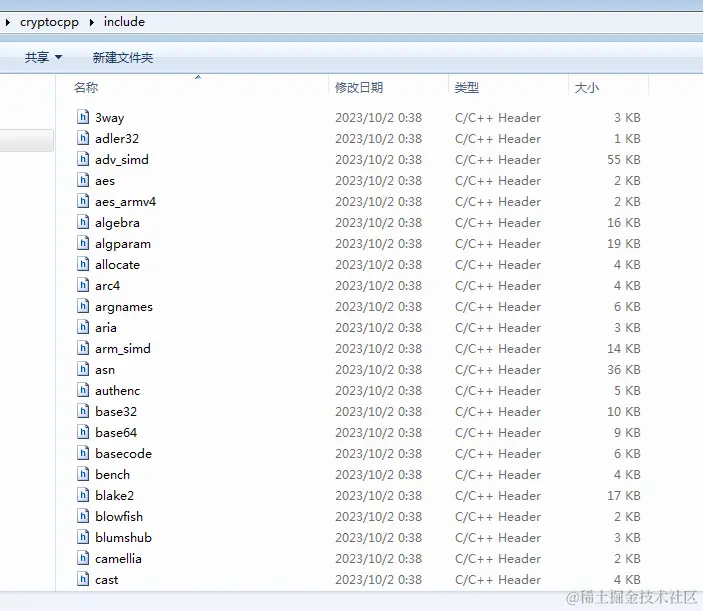Click the camellia header icon
Image resolution: width=703 pixels, height=611 pixels.
tap(83, 558)
